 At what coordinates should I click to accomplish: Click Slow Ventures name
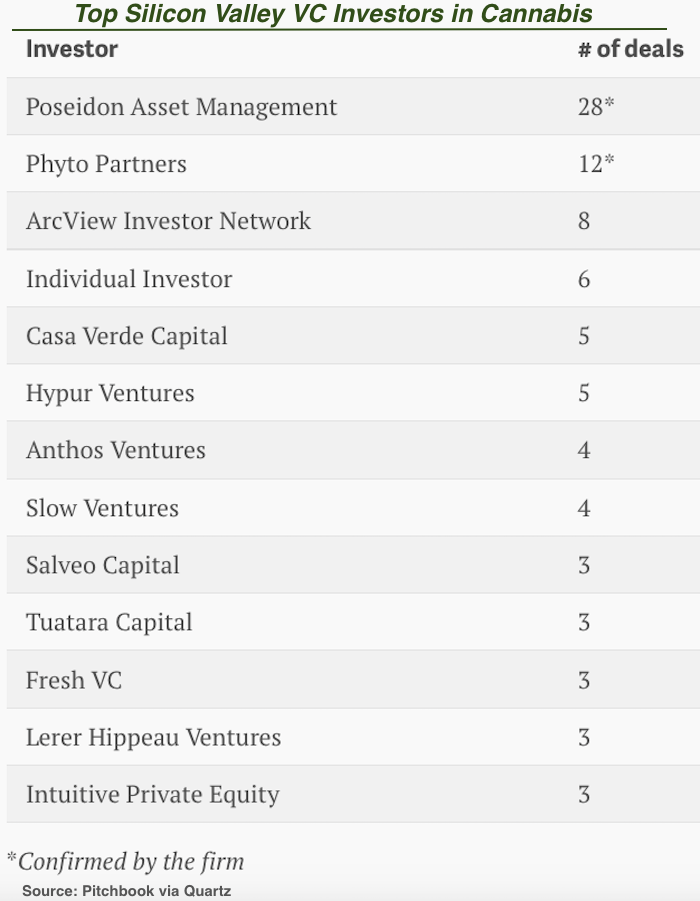102,508
